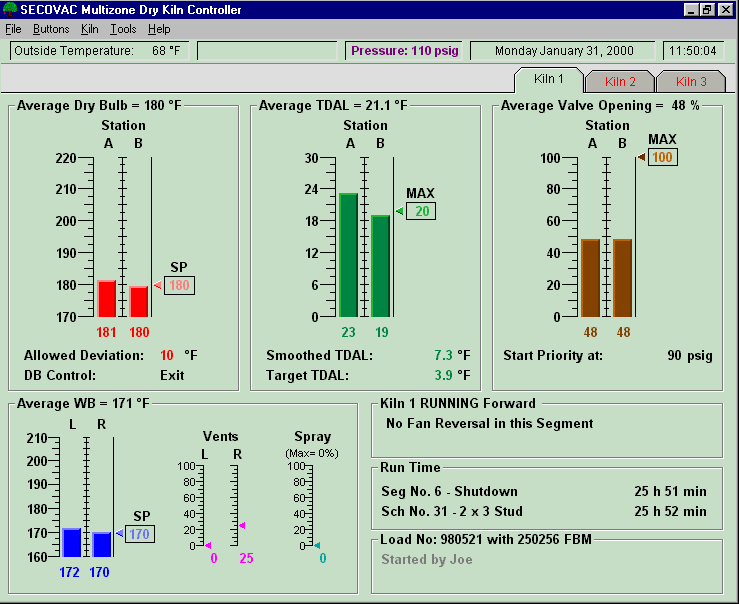The image size is (739, 604).
Task: Click the wet bulb SP value box 170
Action: (x=140, y=534)
